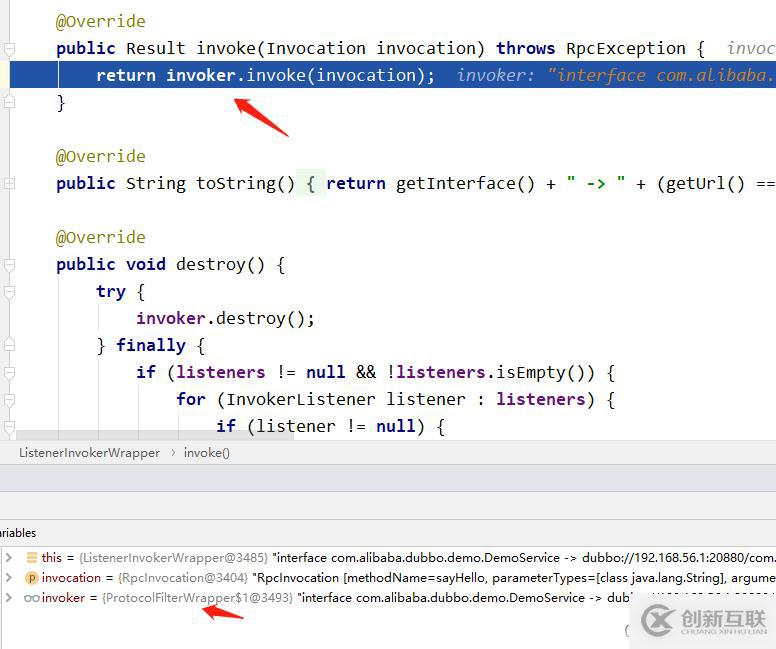Screen dimensions: 776x649
Task: Click the glasses watch icon beside invoker
Action: 31,597
